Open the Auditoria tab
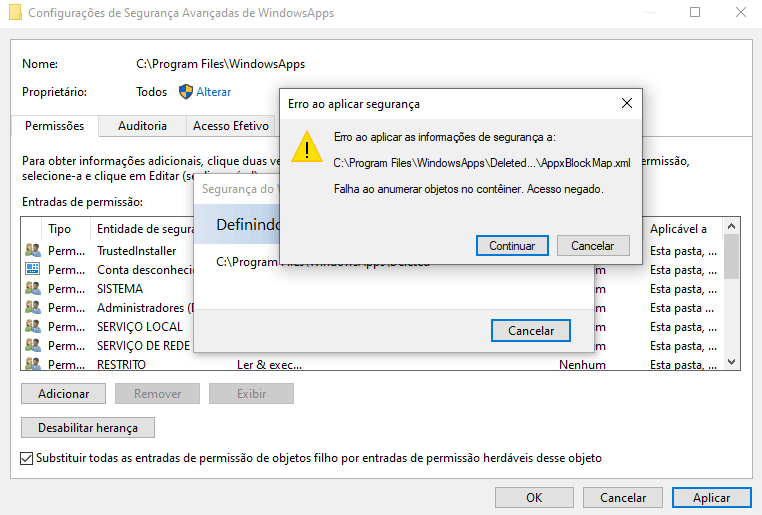This screenshot has width=762, height=515. [142, 126]
